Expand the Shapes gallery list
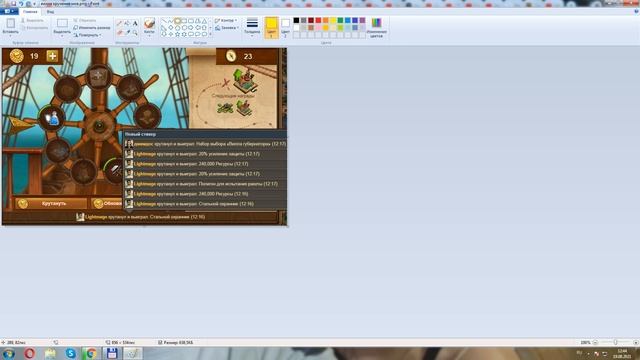 click(210, 35)
